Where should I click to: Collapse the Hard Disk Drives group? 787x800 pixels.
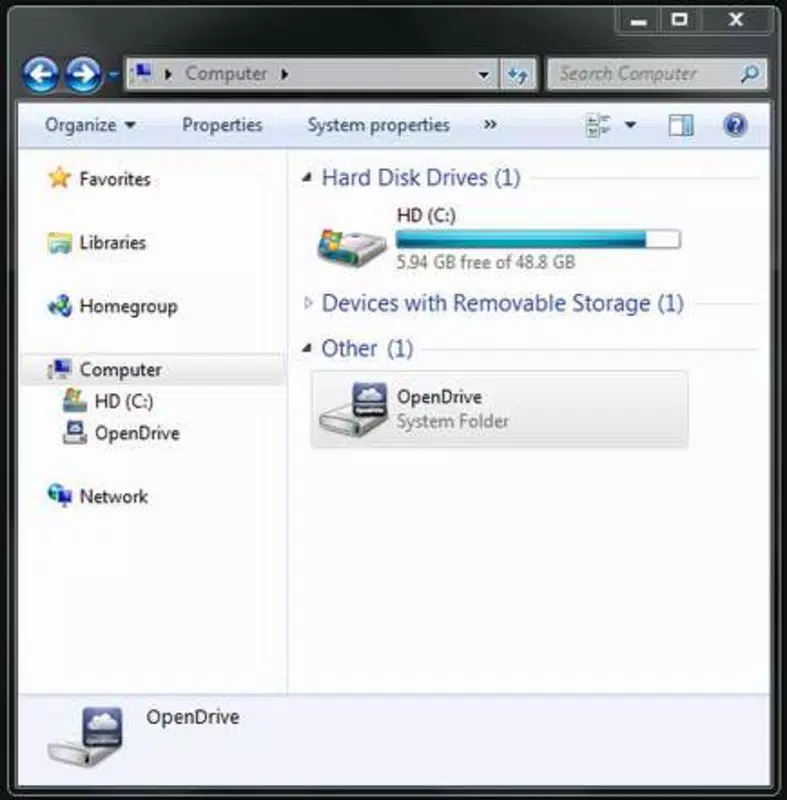coord(307,178)
